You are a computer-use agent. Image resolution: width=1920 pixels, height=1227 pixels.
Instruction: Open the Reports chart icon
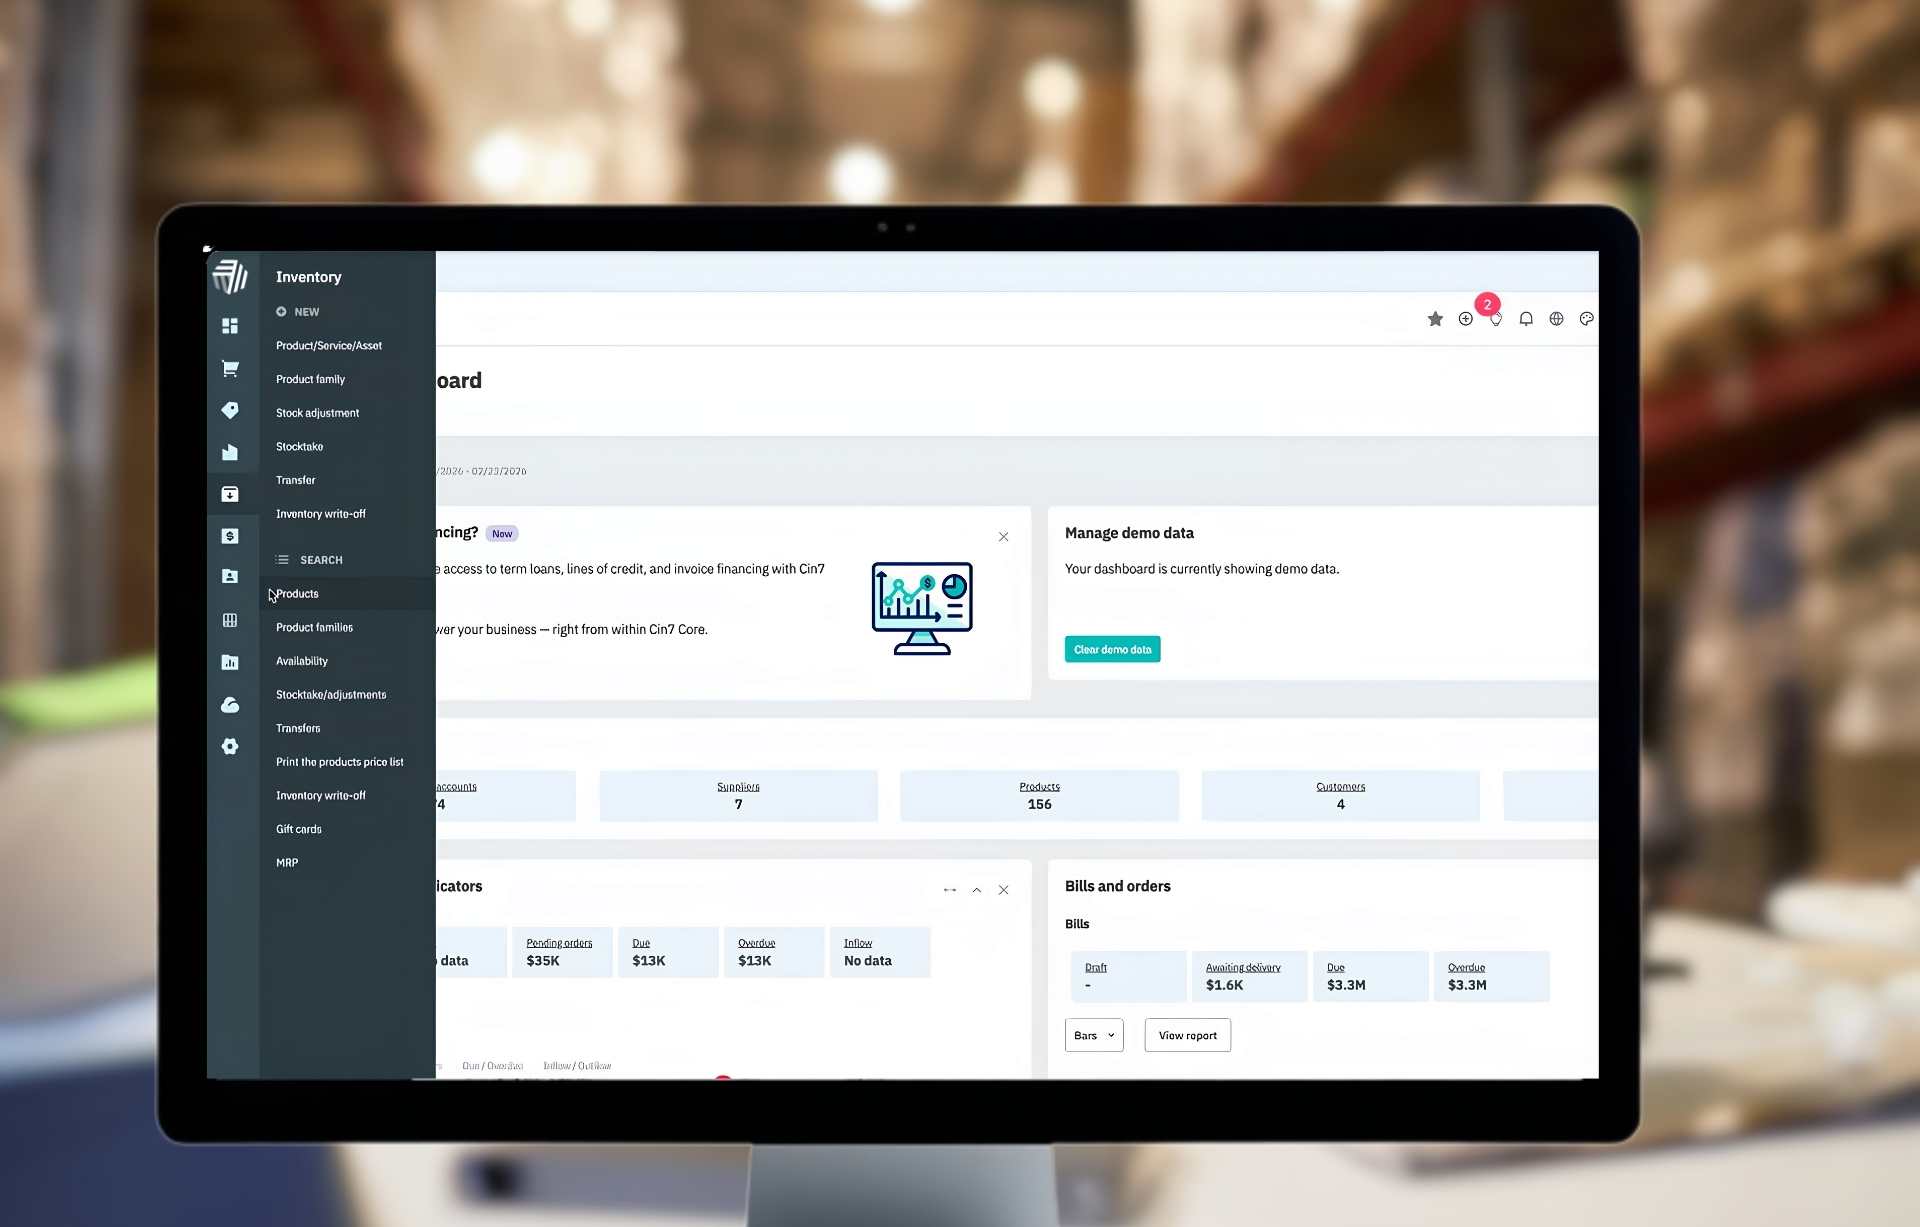coord(230,662)
